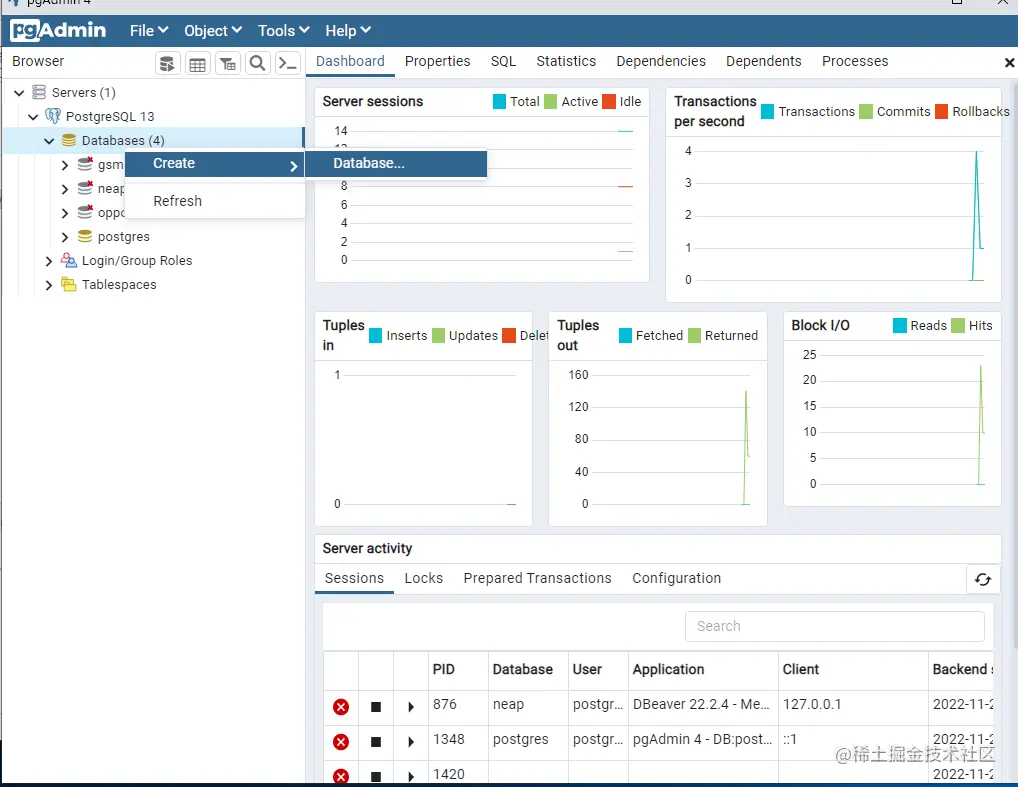Click the Search field in Server activity
This screenshot has width=1018, height=787.
(x=835, y=626)
